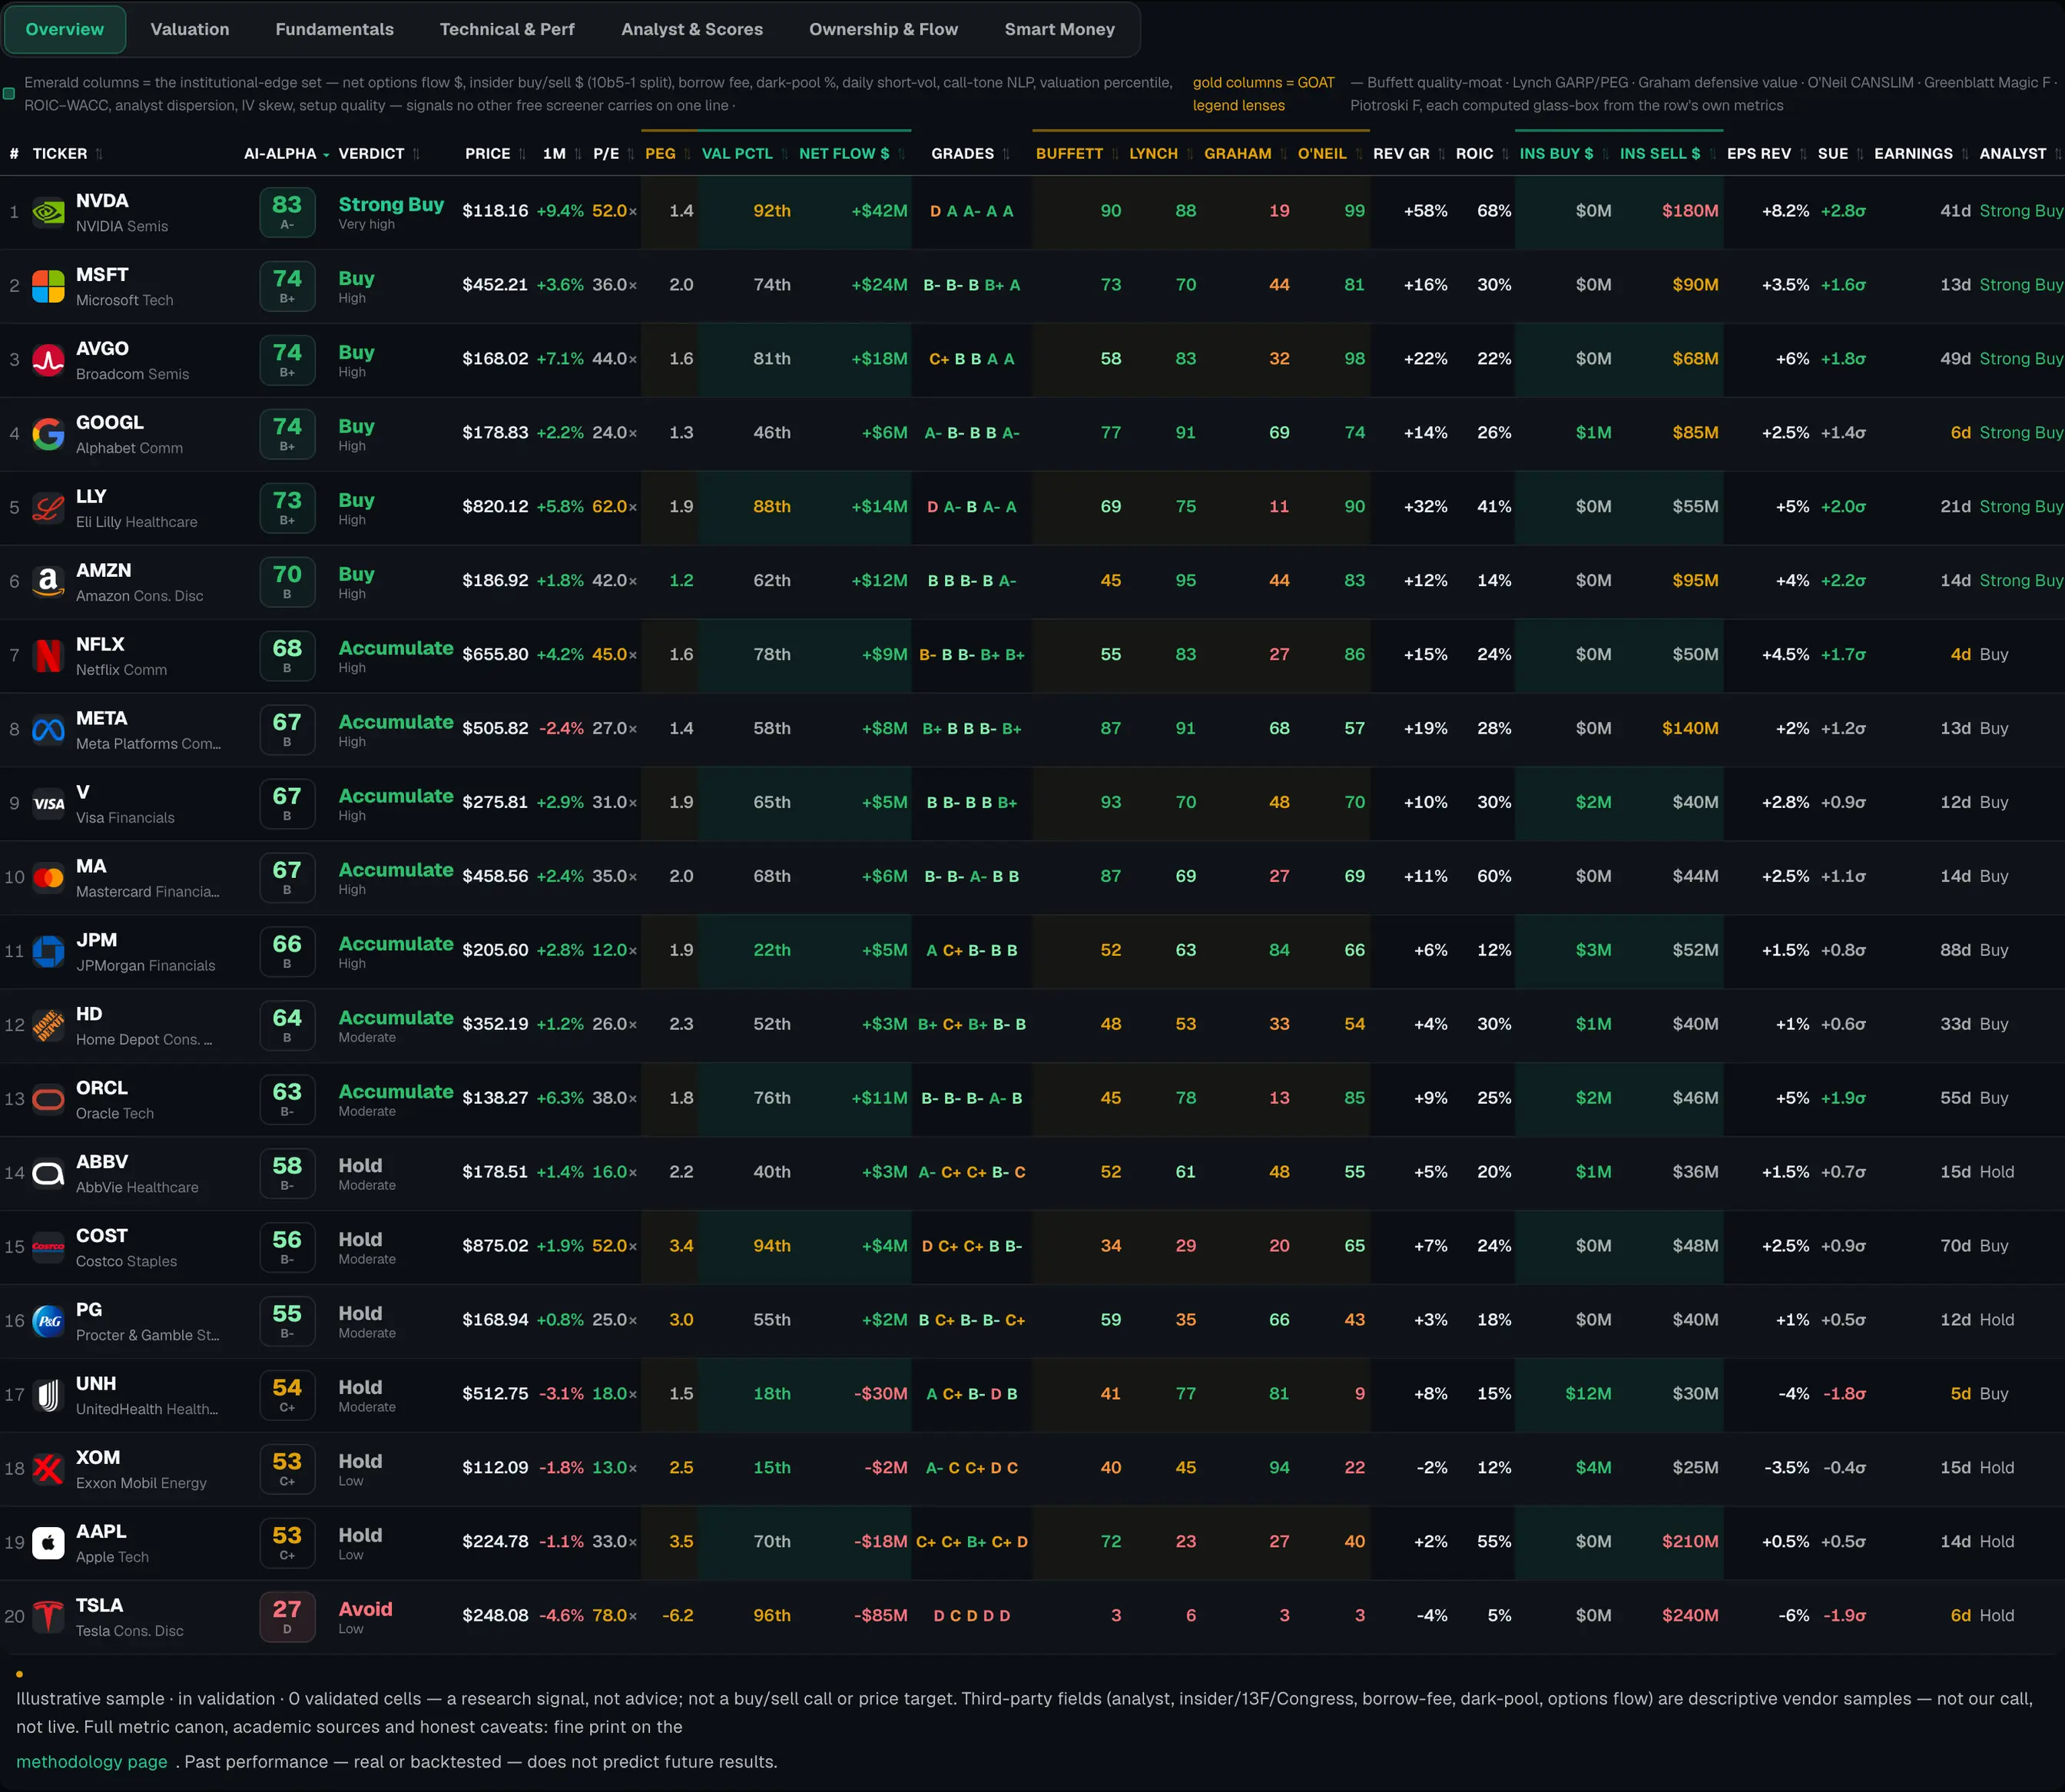Click NVDA's Strong Buy verdict
Image resolution: width=2065 pixels, height=1792 pixels.
(391, 204)
